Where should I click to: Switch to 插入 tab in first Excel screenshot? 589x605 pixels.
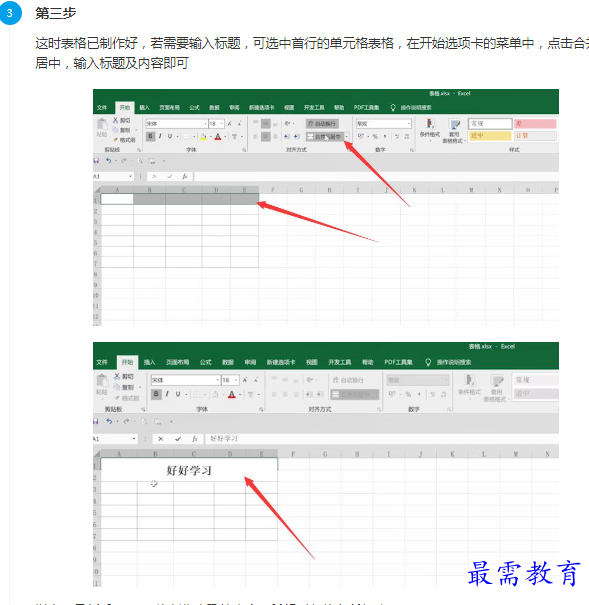click(x=145, y=108)
